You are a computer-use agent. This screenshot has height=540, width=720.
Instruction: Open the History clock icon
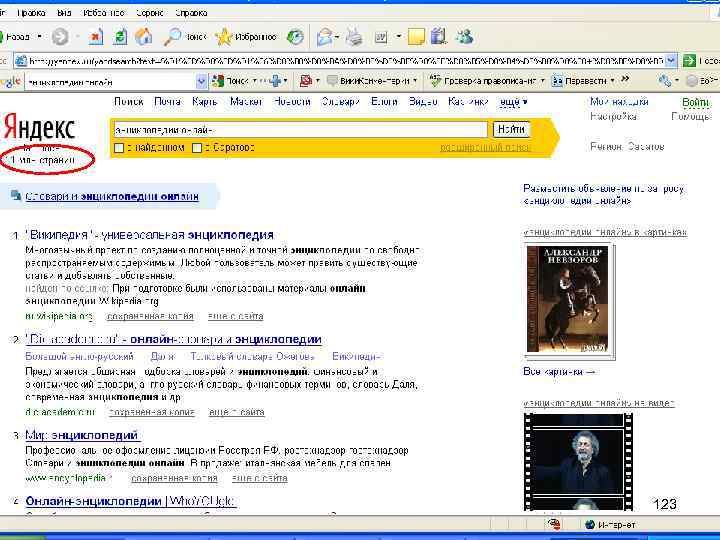(x=295, y=37)
